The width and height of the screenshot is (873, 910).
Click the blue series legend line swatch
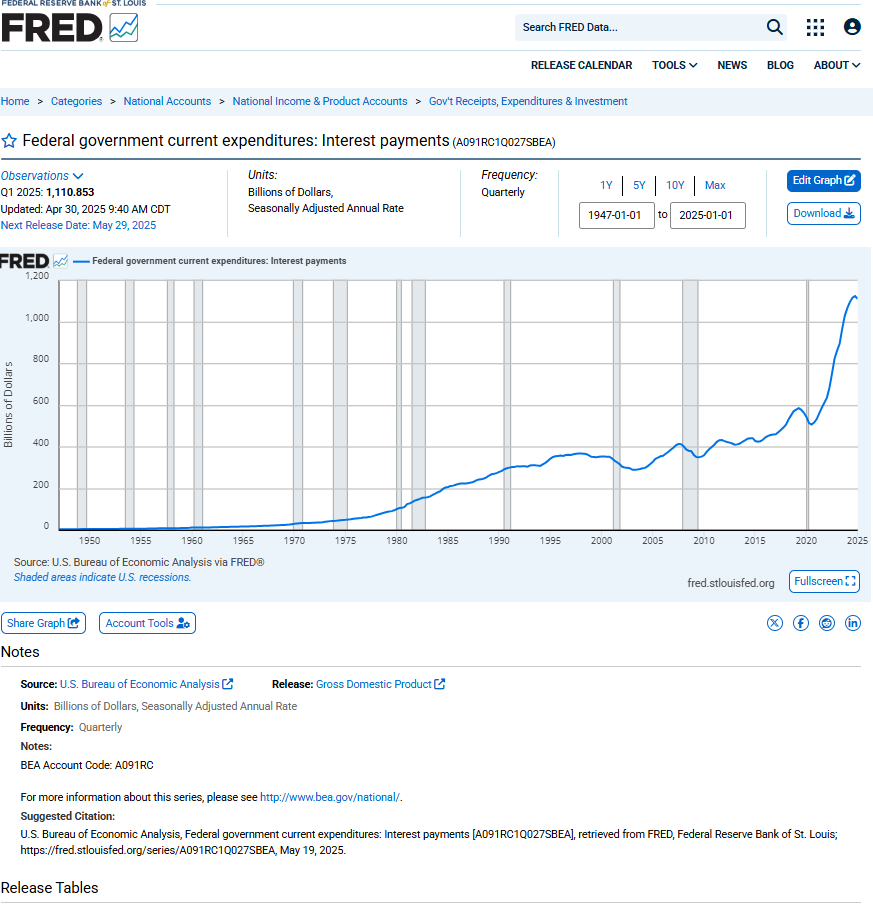pyautogui.click(x=81, y=262)
